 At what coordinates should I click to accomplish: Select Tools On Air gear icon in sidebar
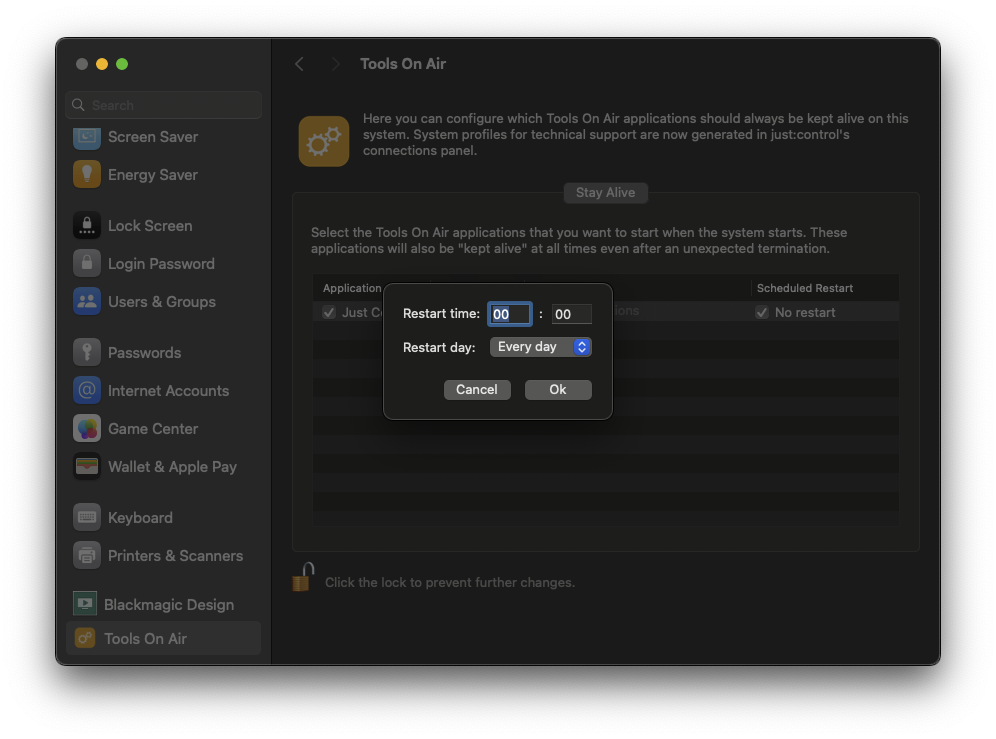[85, 639]
